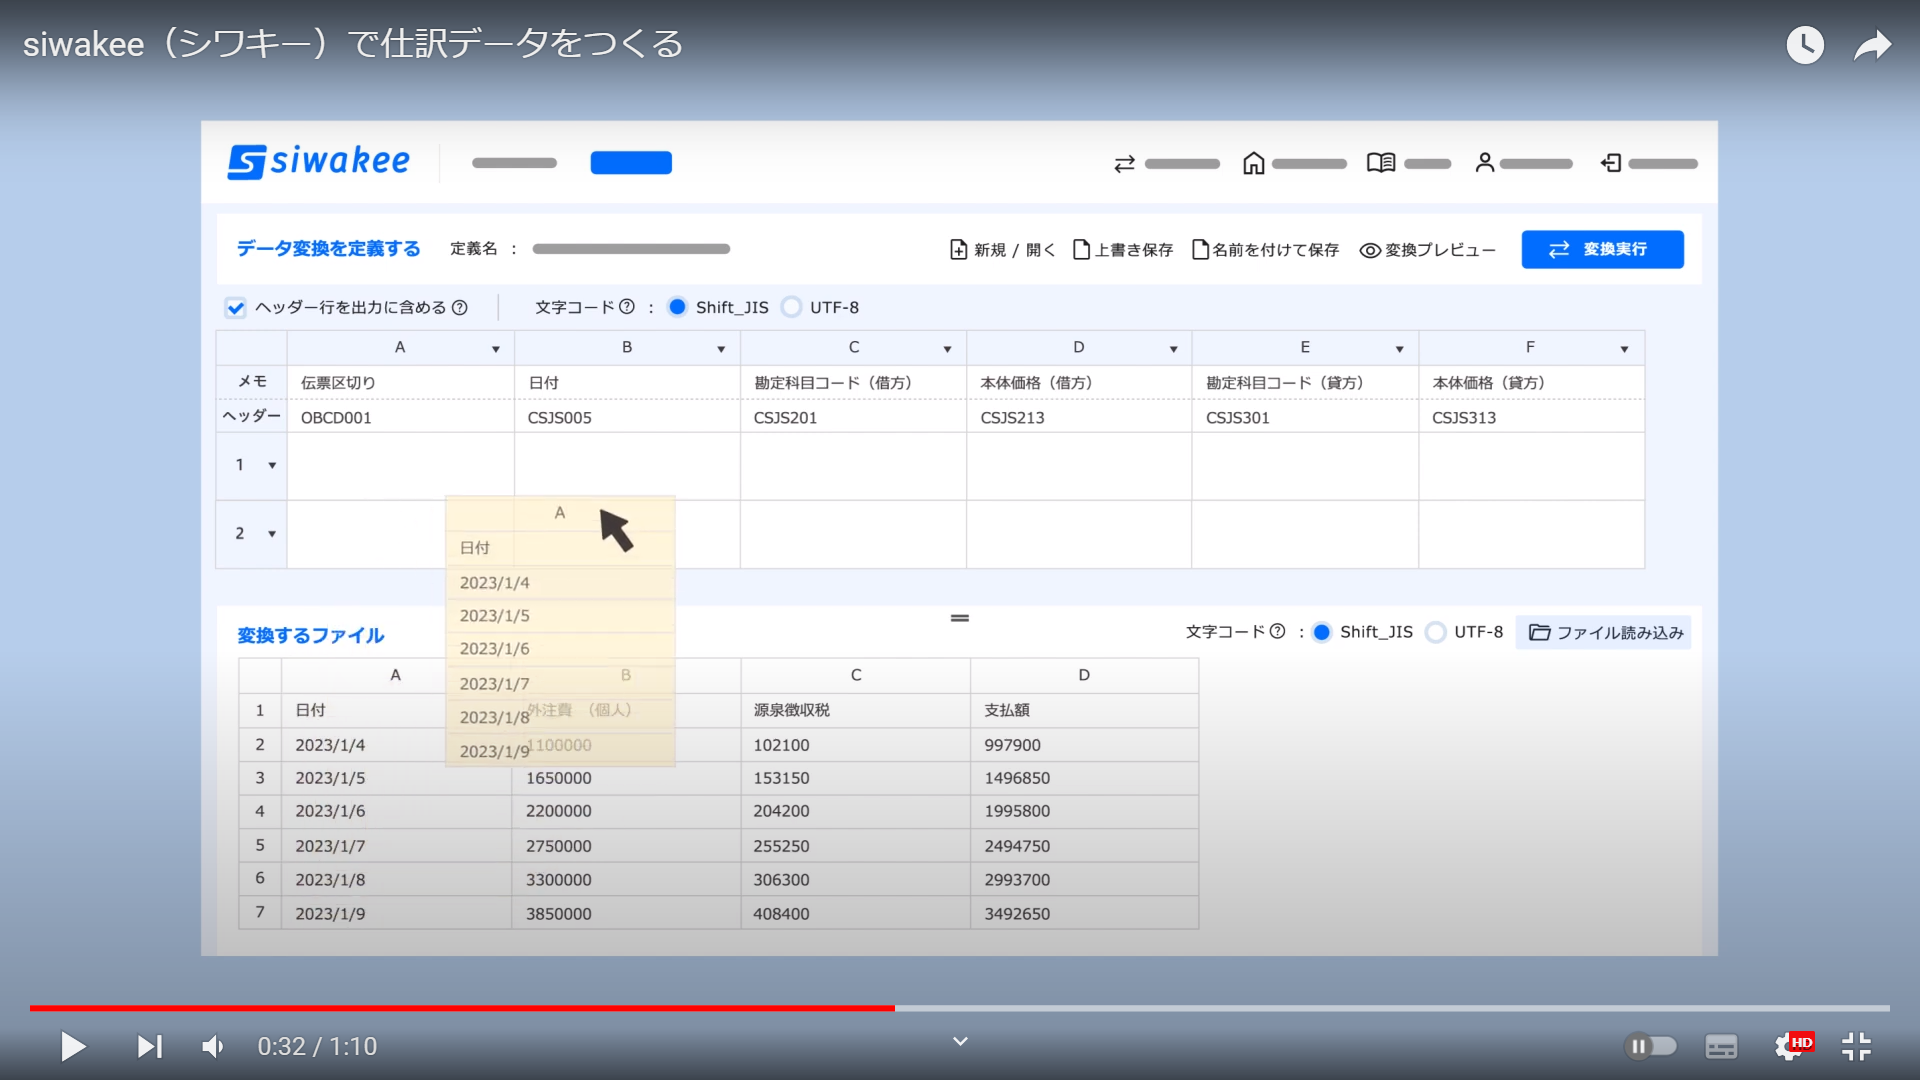Open the home icon in siwakee header

(1254, 163)
